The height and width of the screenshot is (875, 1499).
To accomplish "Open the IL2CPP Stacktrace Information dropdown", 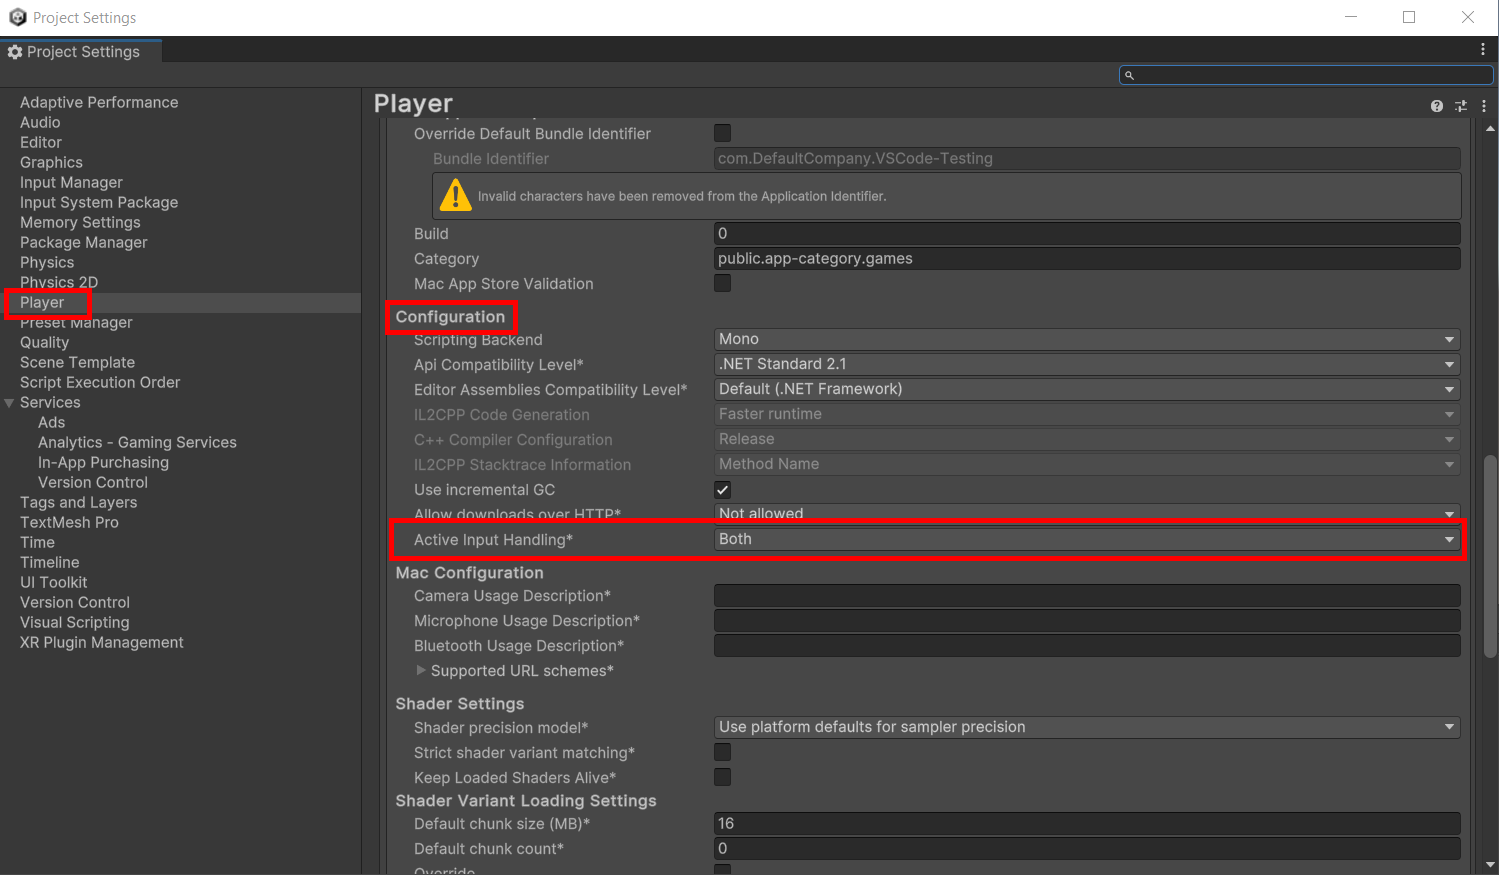I will pos(1087,464).
